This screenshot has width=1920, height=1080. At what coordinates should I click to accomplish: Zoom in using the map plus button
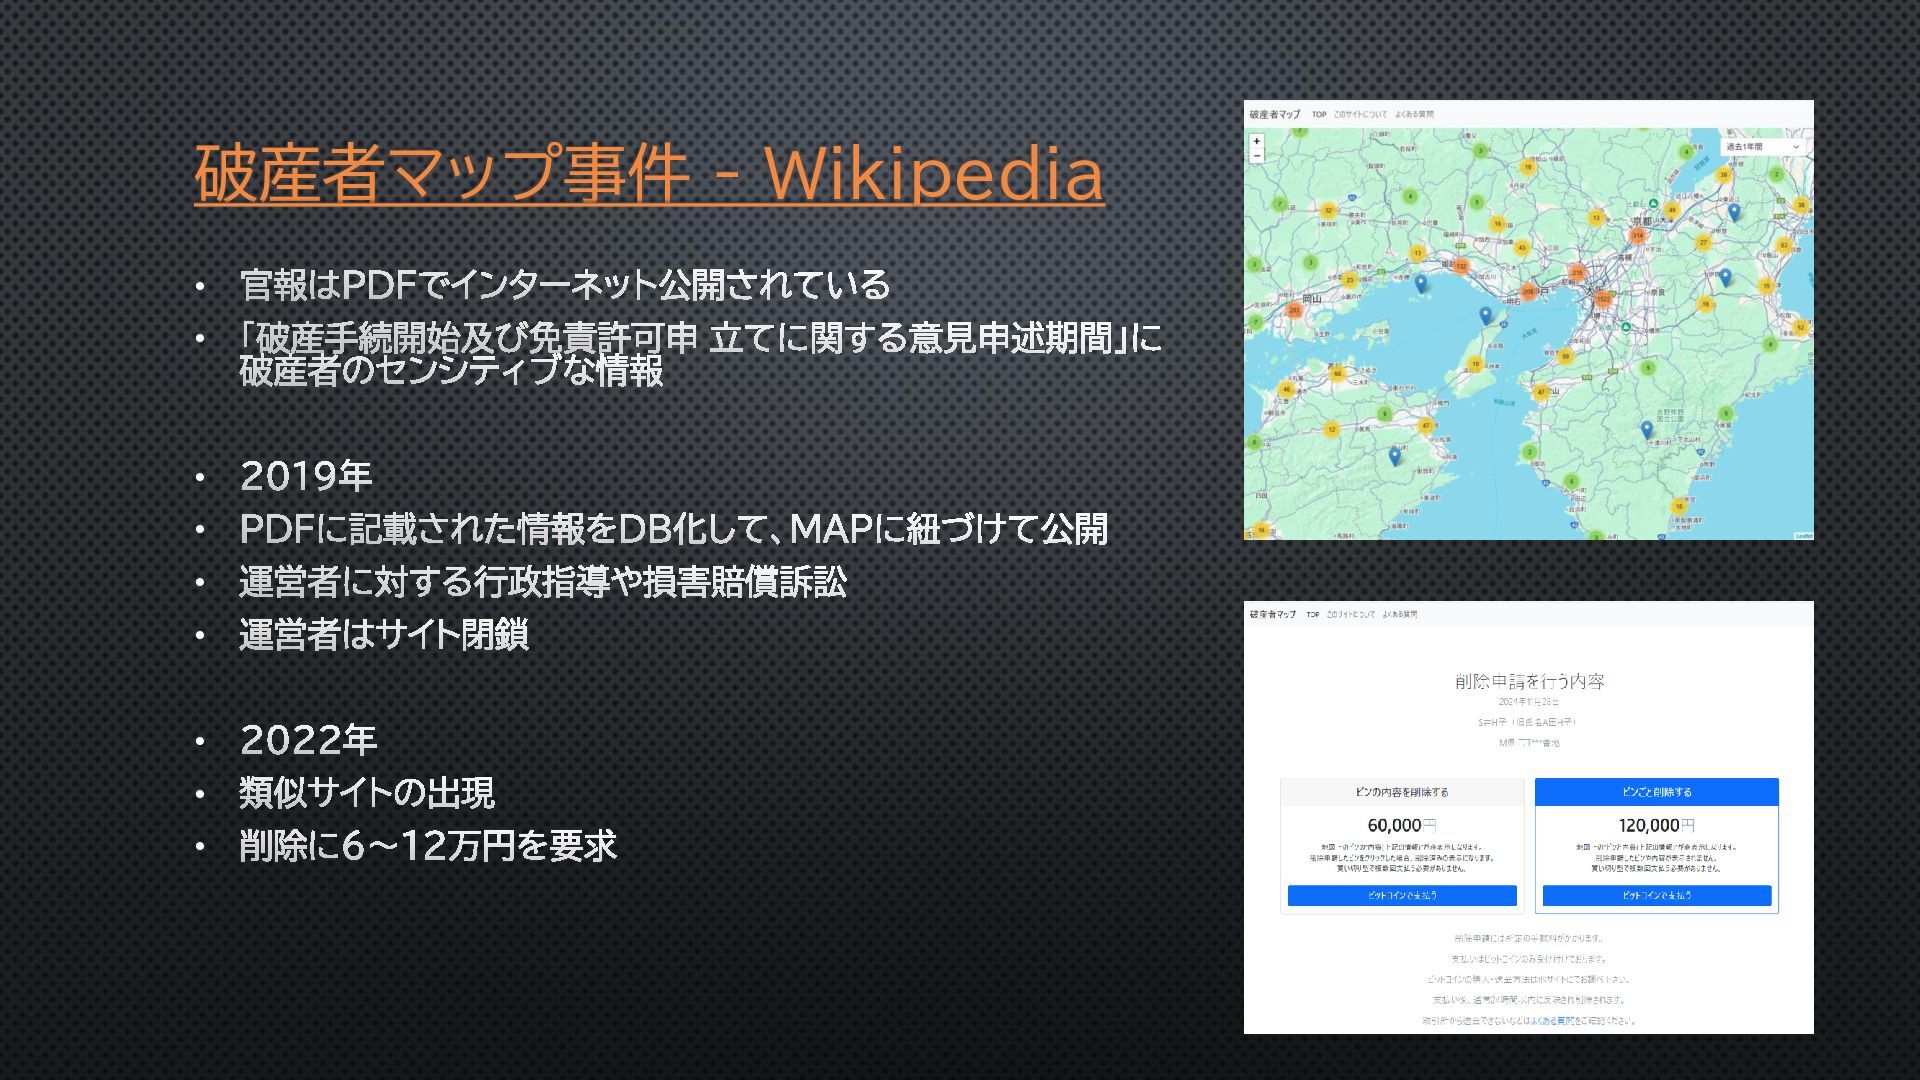coord(1256,141)
